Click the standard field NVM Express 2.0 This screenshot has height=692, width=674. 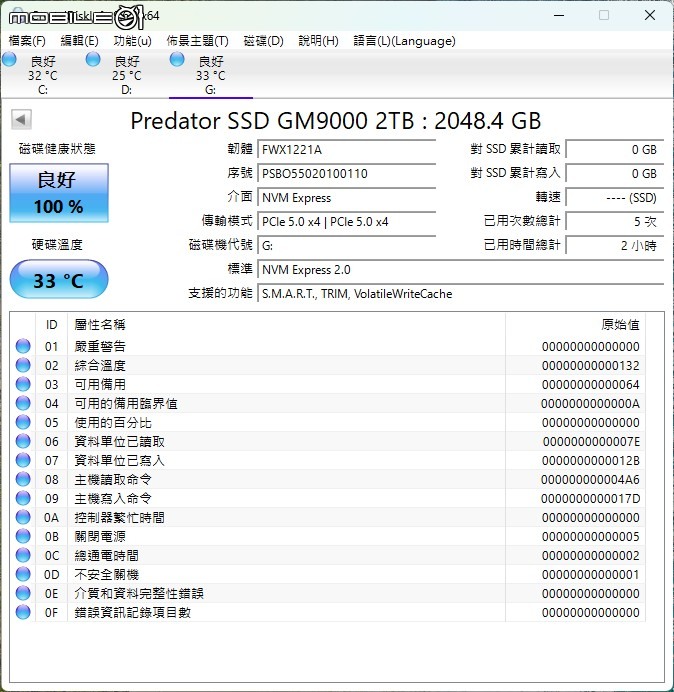(x=461, y=270)
